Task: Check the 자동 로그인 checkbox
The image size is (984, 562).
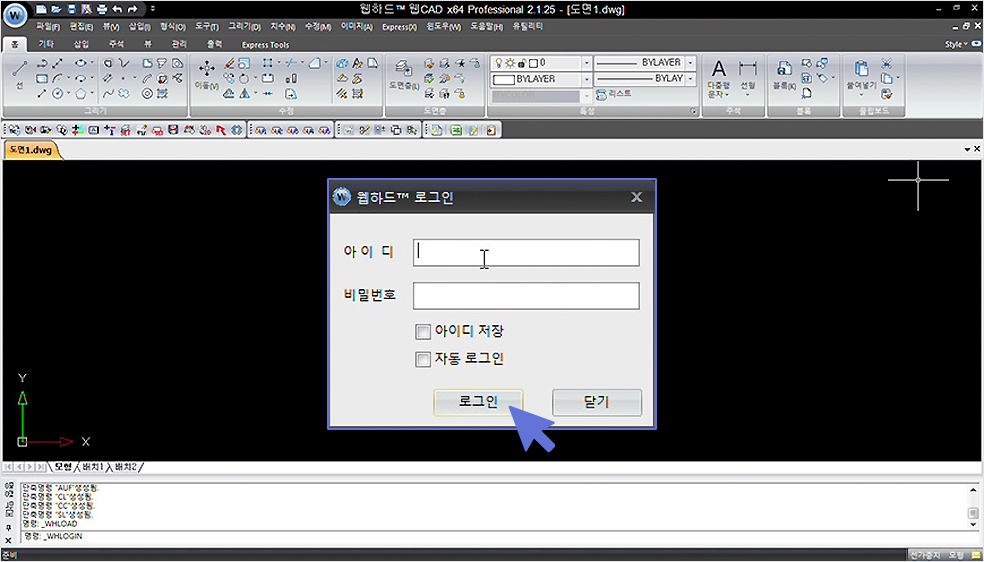Action: (423, 359)
